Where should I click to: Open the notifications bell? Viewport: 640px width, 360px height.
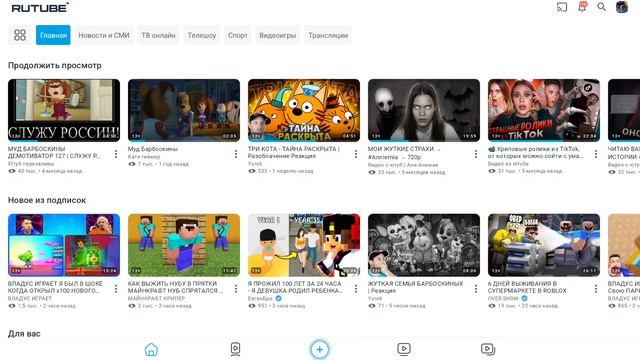point(582,7)
